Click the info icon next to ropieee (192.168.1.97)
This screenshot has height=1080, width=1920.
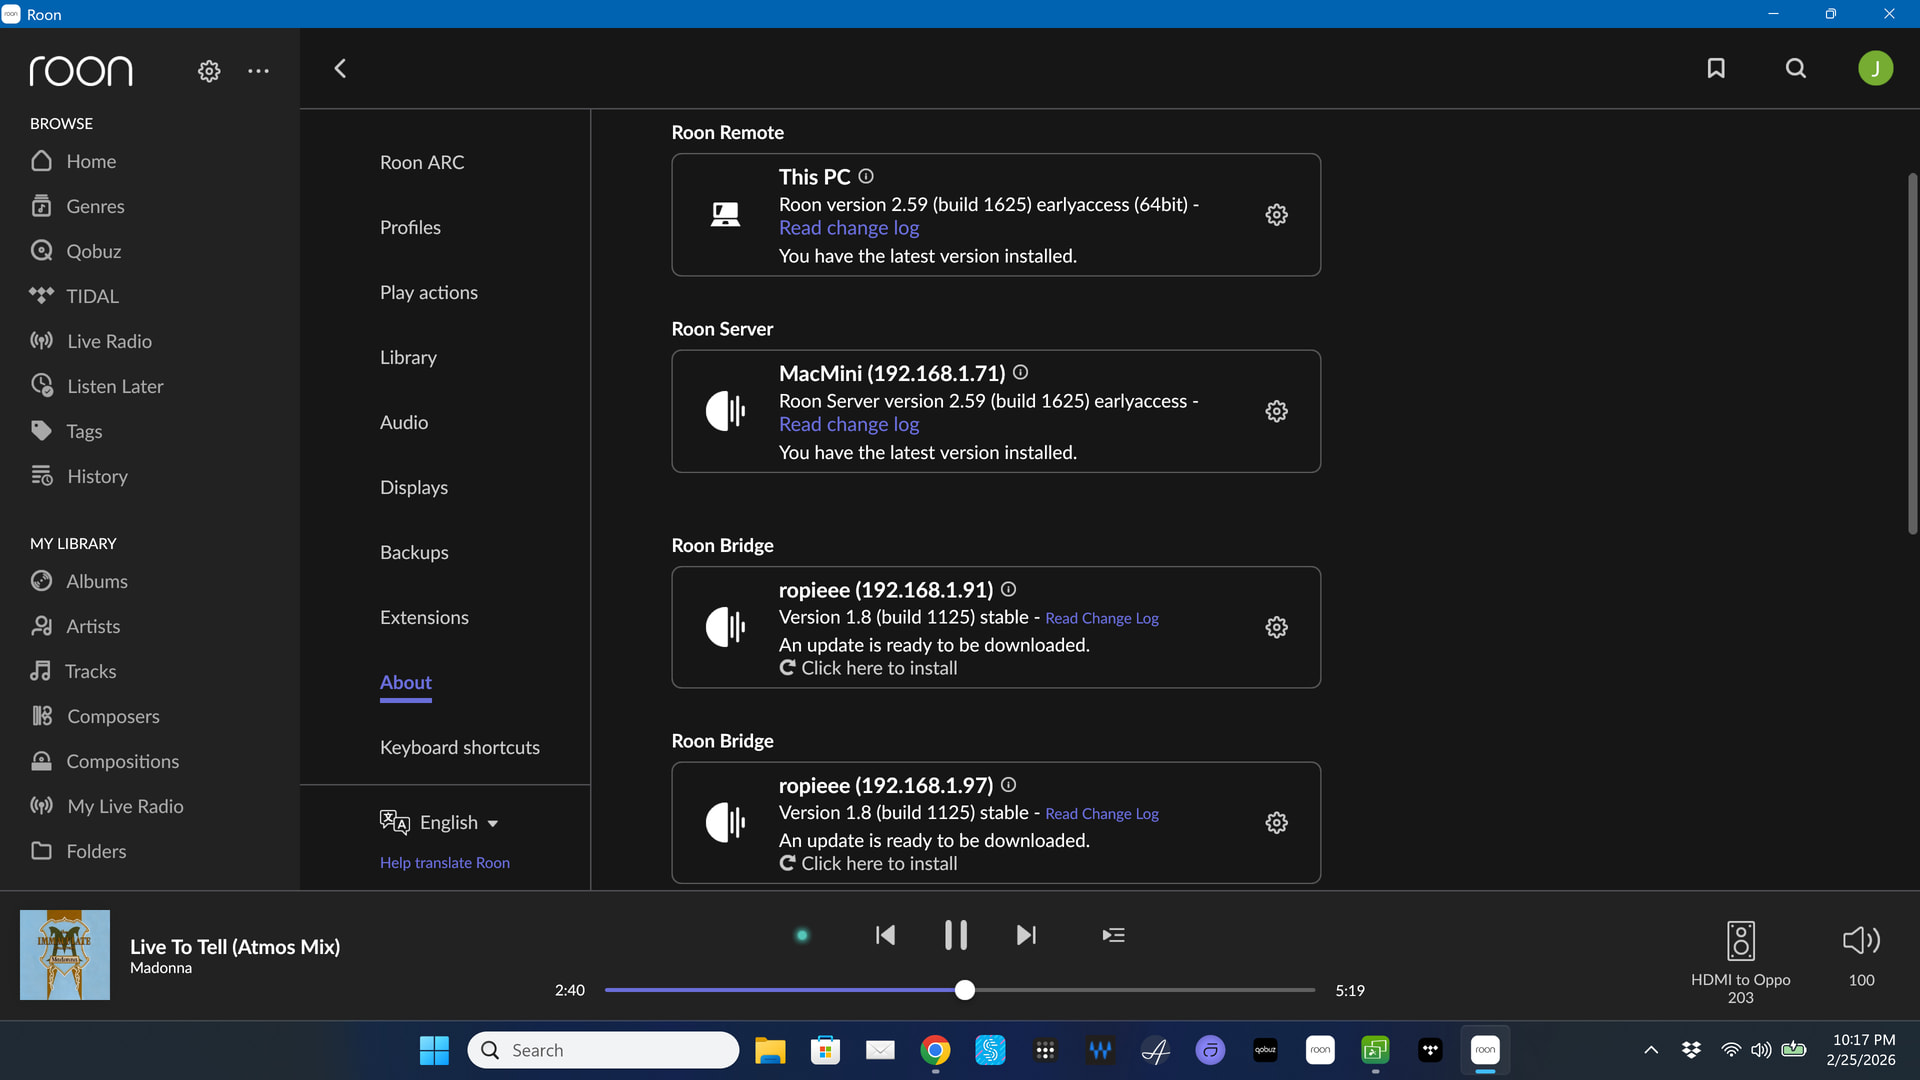click(x=1008, y=785)
